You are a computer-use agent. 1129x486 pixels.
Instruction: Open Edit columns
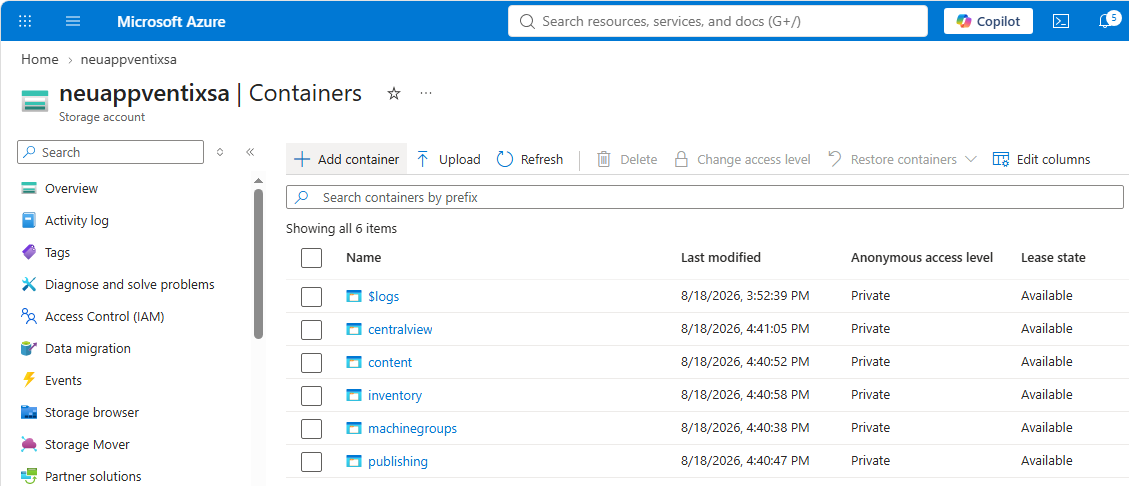pyautogui.click(x=1041, y=159)
